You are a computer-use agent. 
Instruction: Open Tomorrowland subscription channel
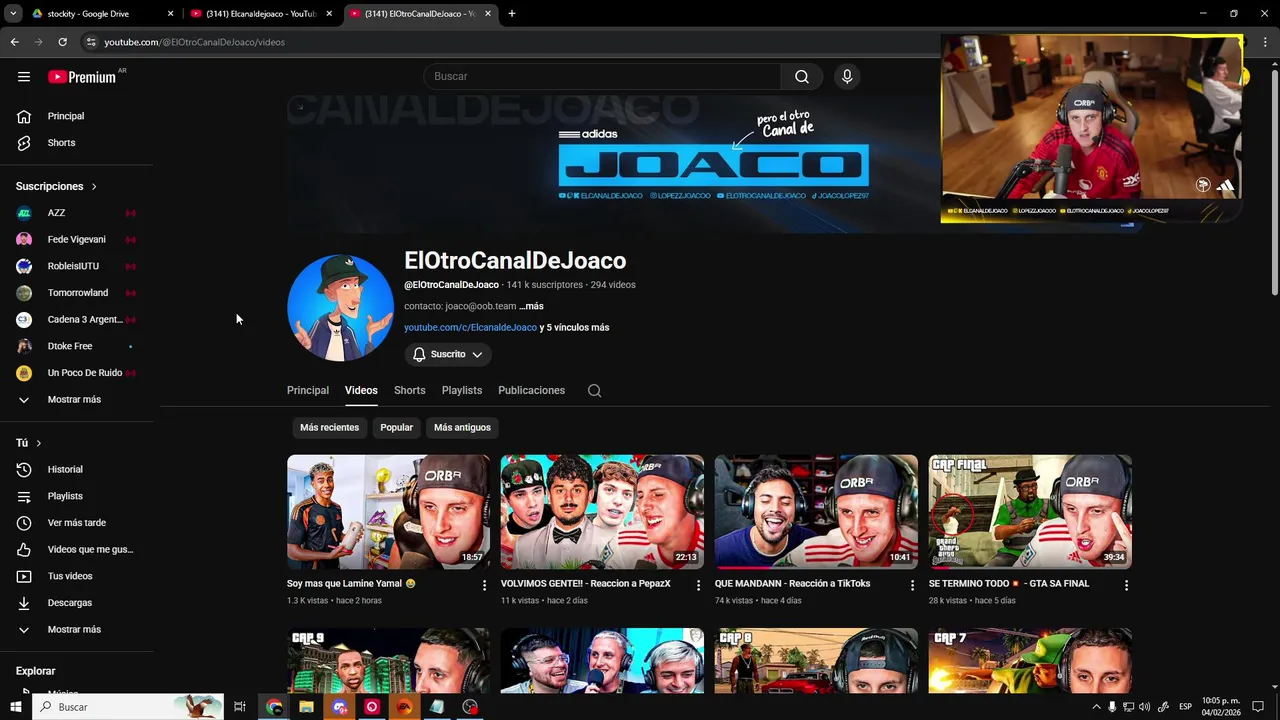[x=77, y=293]
